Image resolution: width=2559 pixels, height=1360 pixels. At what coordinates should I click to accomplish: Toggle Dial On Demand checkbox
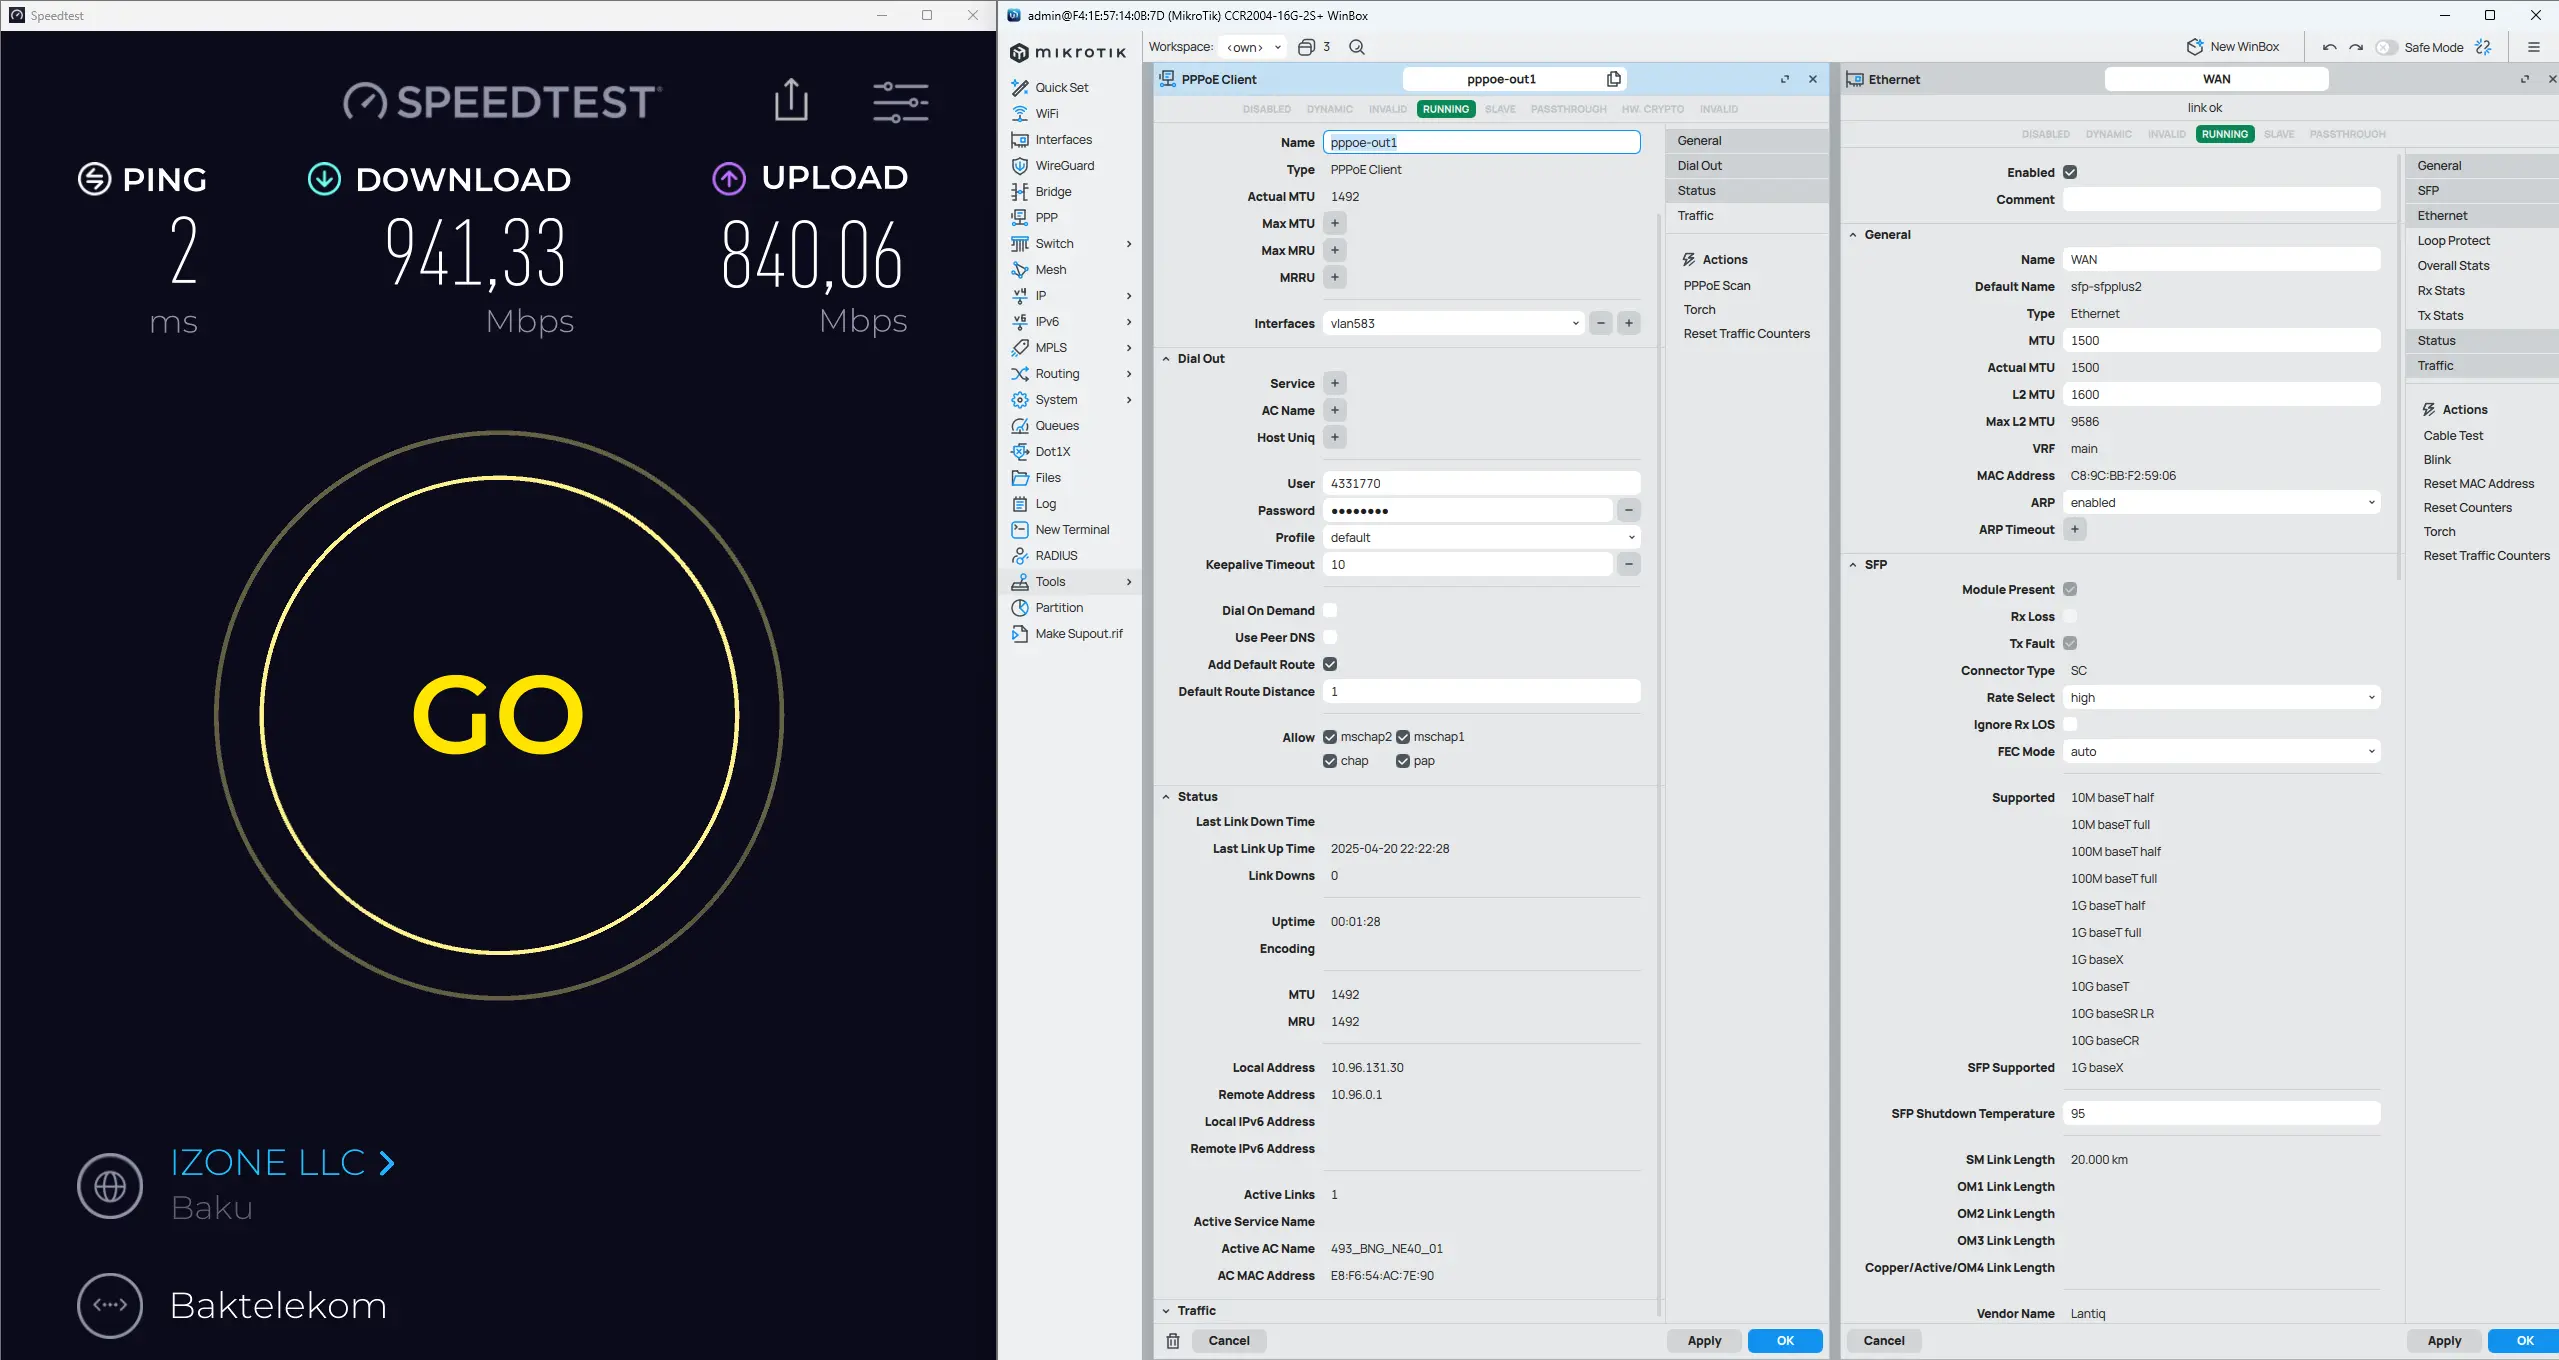pyautogui.click(x=1330, y=610)
